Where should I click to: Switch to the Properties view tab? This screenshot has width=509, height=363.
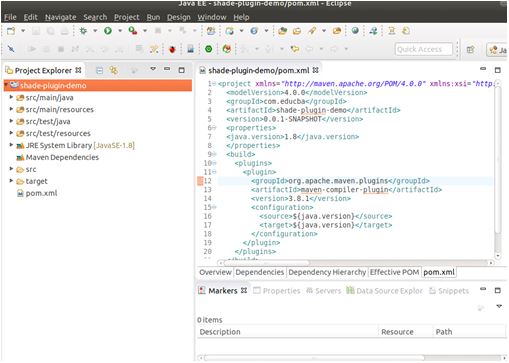277,291
